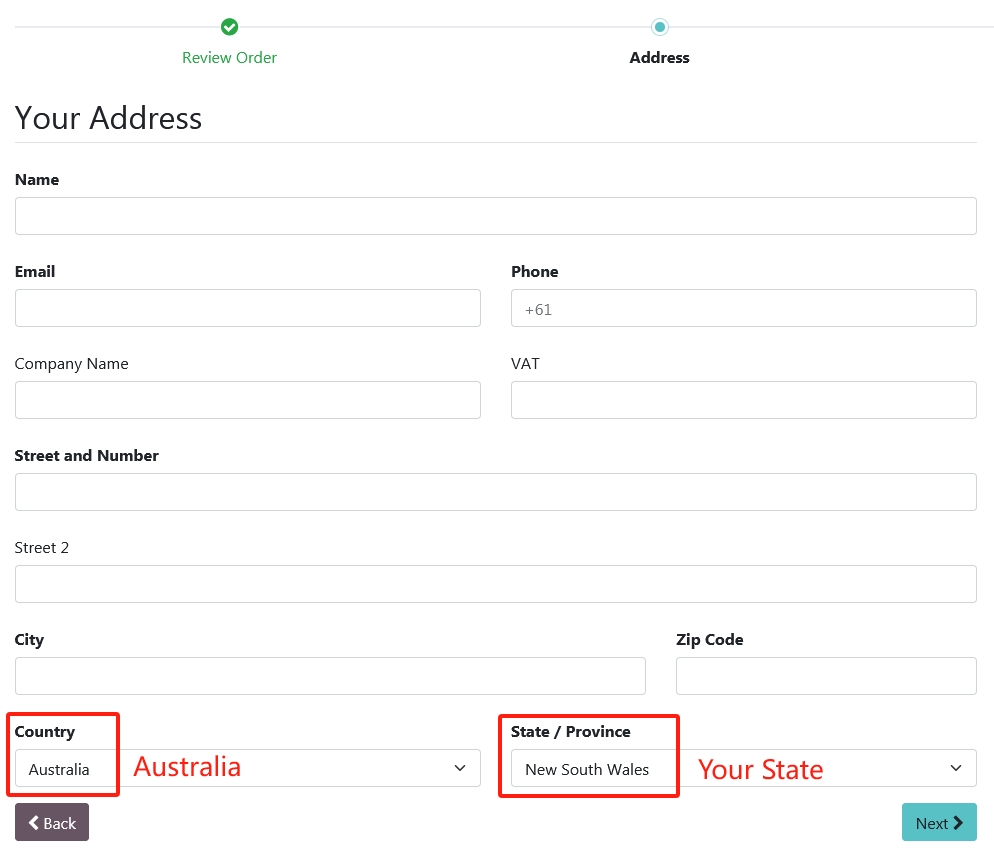Click the Zip Code input field
Image resolution: width=994 pixels, height=859 pixels.
[x=826, y=675]
